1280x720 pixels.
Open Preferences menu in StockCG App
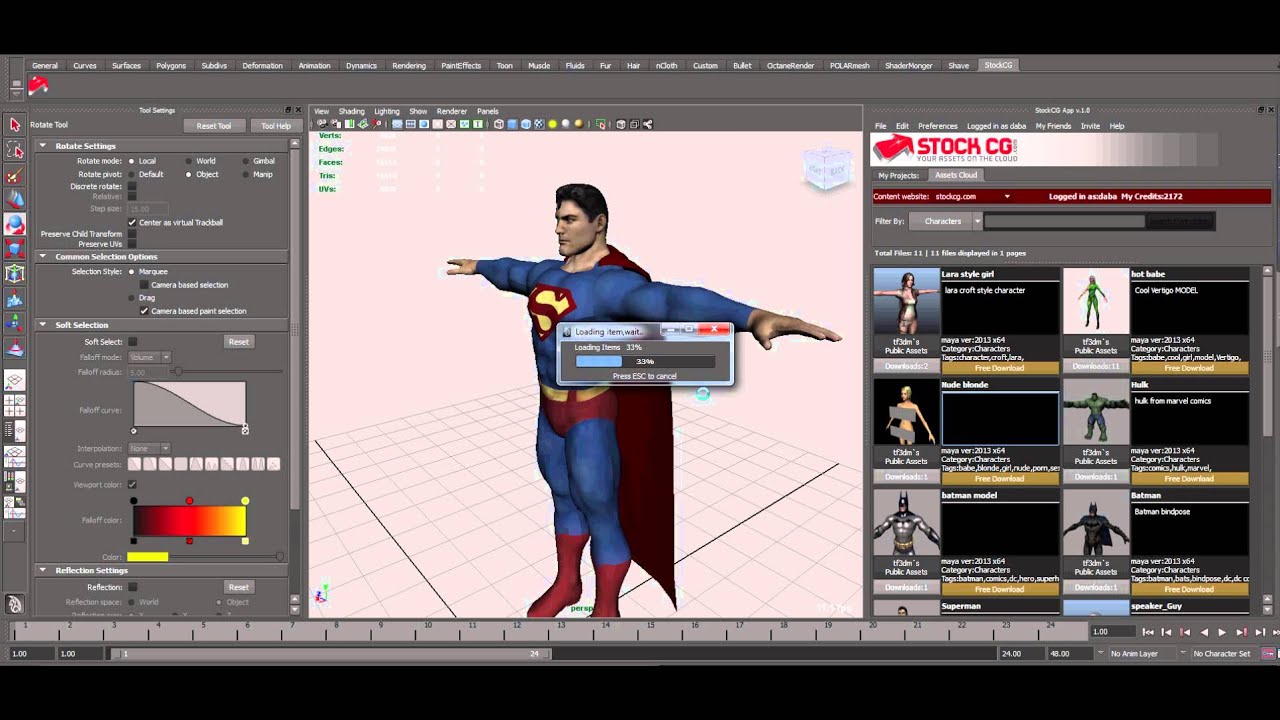(938, 126)
